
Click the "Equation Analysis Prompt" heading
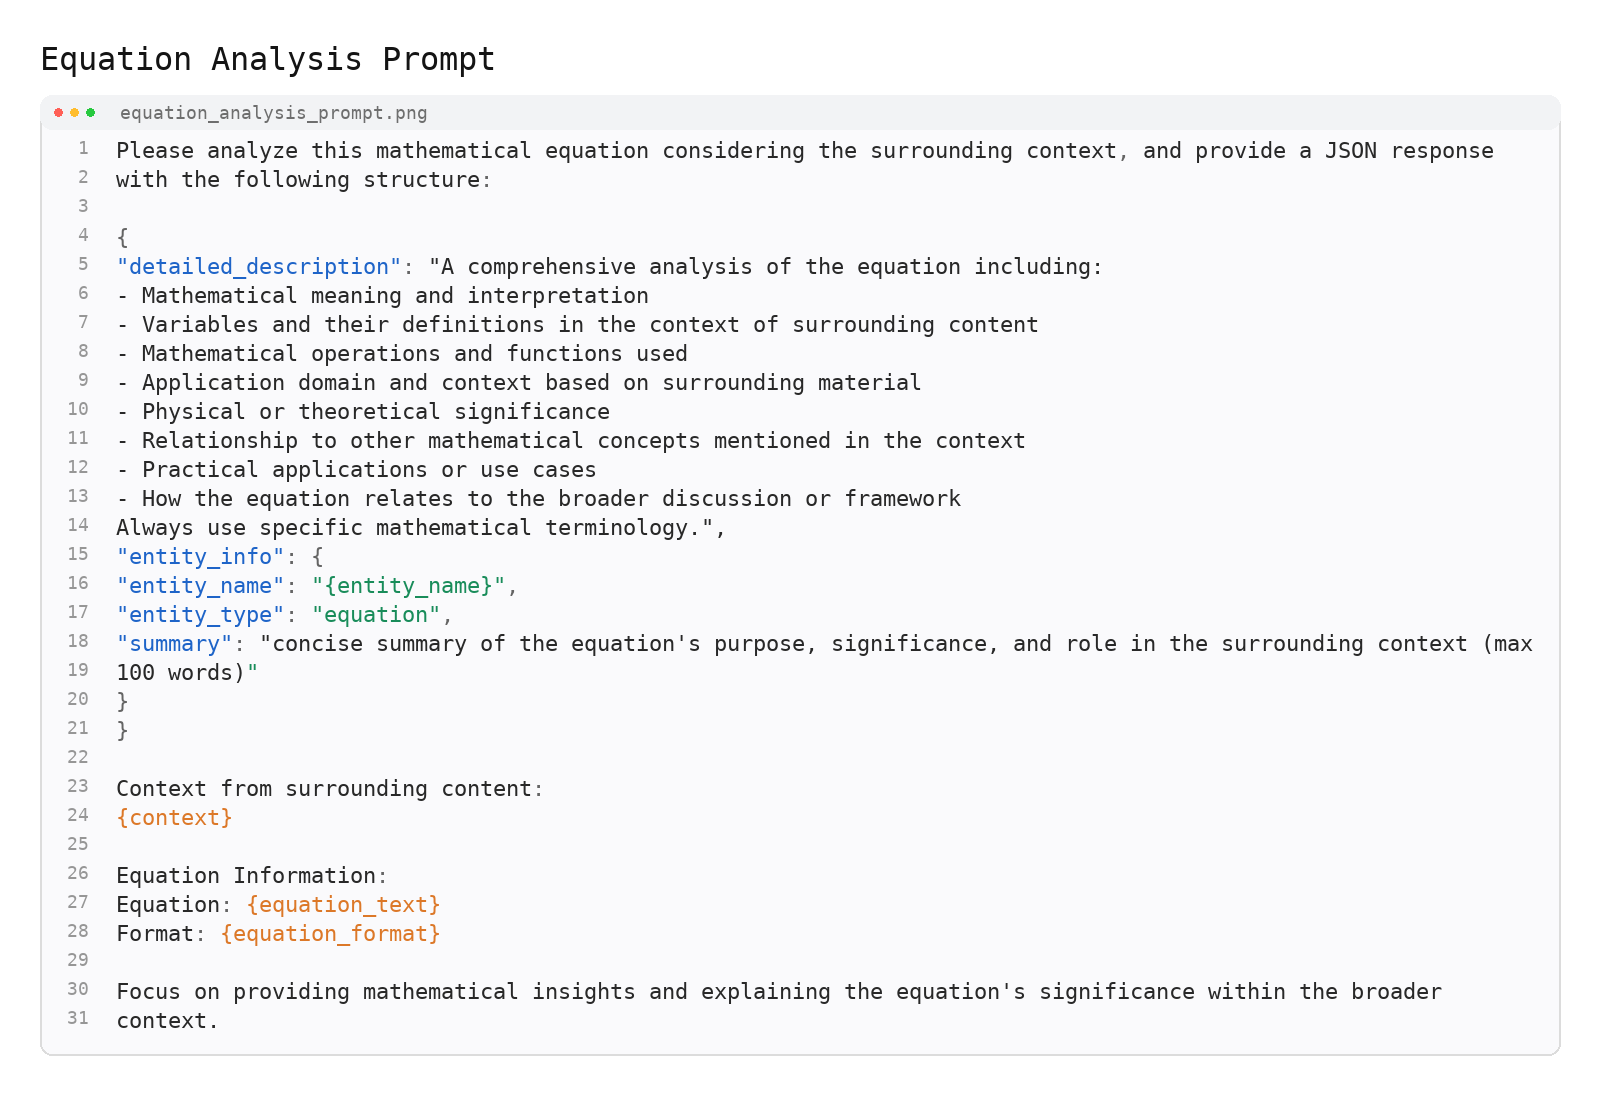[x=268, y=60]
